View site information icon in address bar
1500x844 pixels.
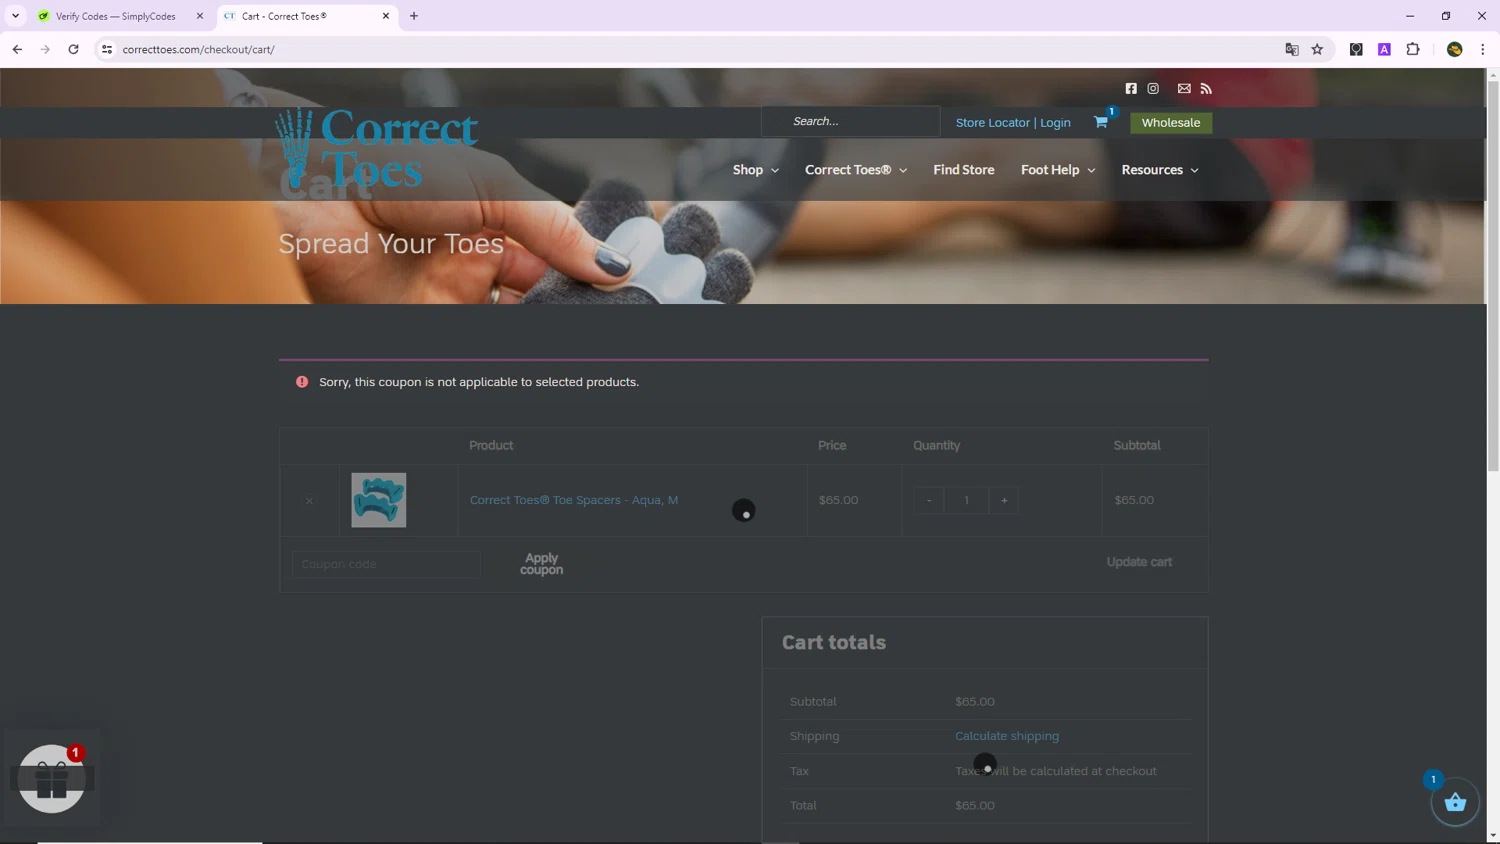point(107,49)
